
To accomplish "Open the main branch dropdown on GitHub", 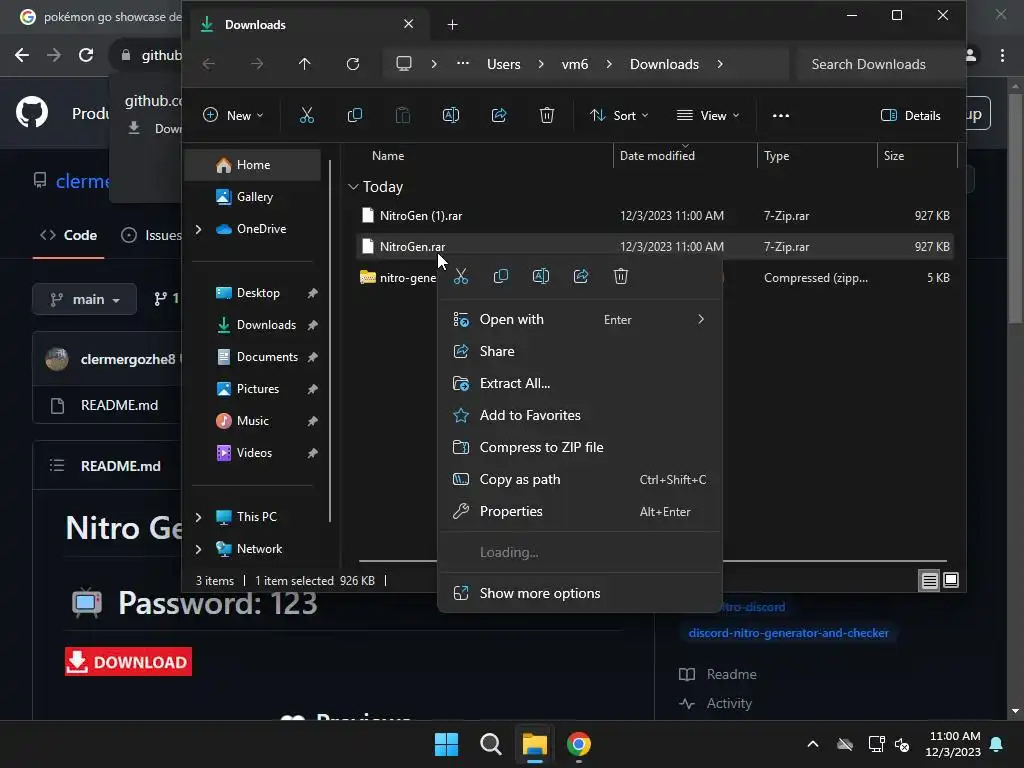I will click(x=84, y=299).
